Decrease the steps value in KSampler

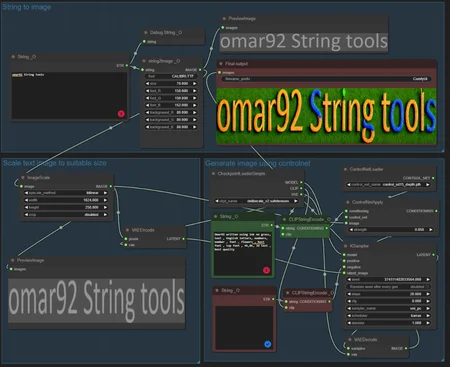pyautogui.click(x=349, y=294)
